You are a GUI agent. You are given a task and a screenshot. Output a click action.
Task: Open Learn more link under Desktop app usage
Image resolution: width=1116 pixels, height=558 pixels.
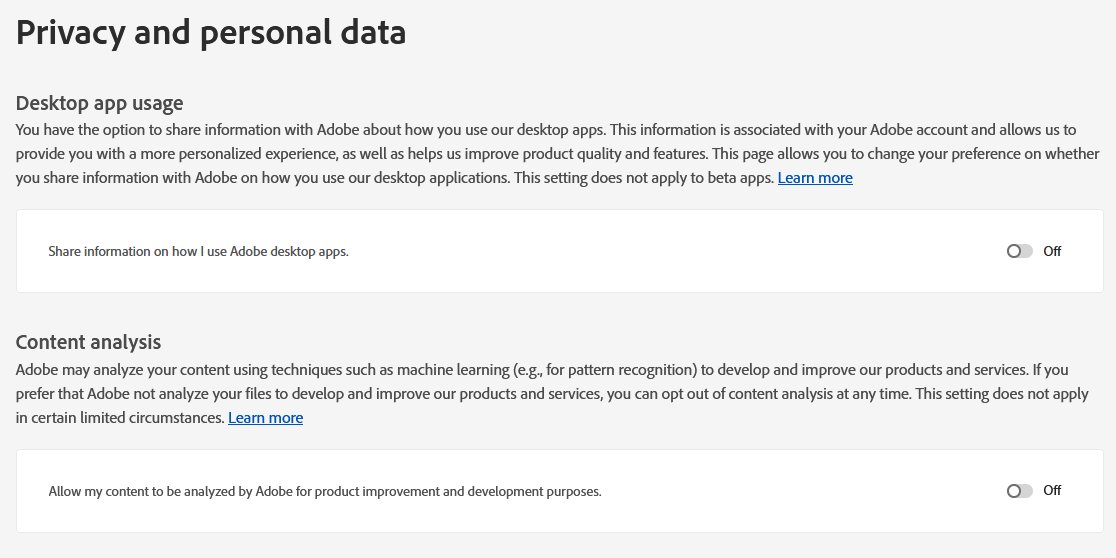point(815,178)
